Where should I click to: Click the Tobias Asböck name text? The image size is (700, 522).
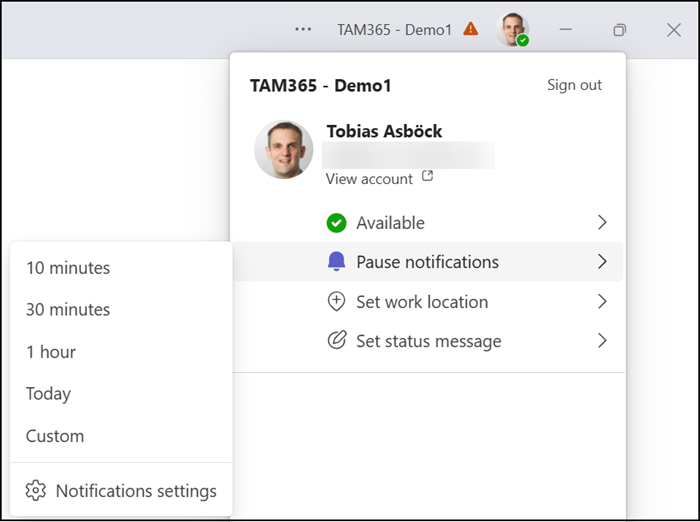point(384,131)
